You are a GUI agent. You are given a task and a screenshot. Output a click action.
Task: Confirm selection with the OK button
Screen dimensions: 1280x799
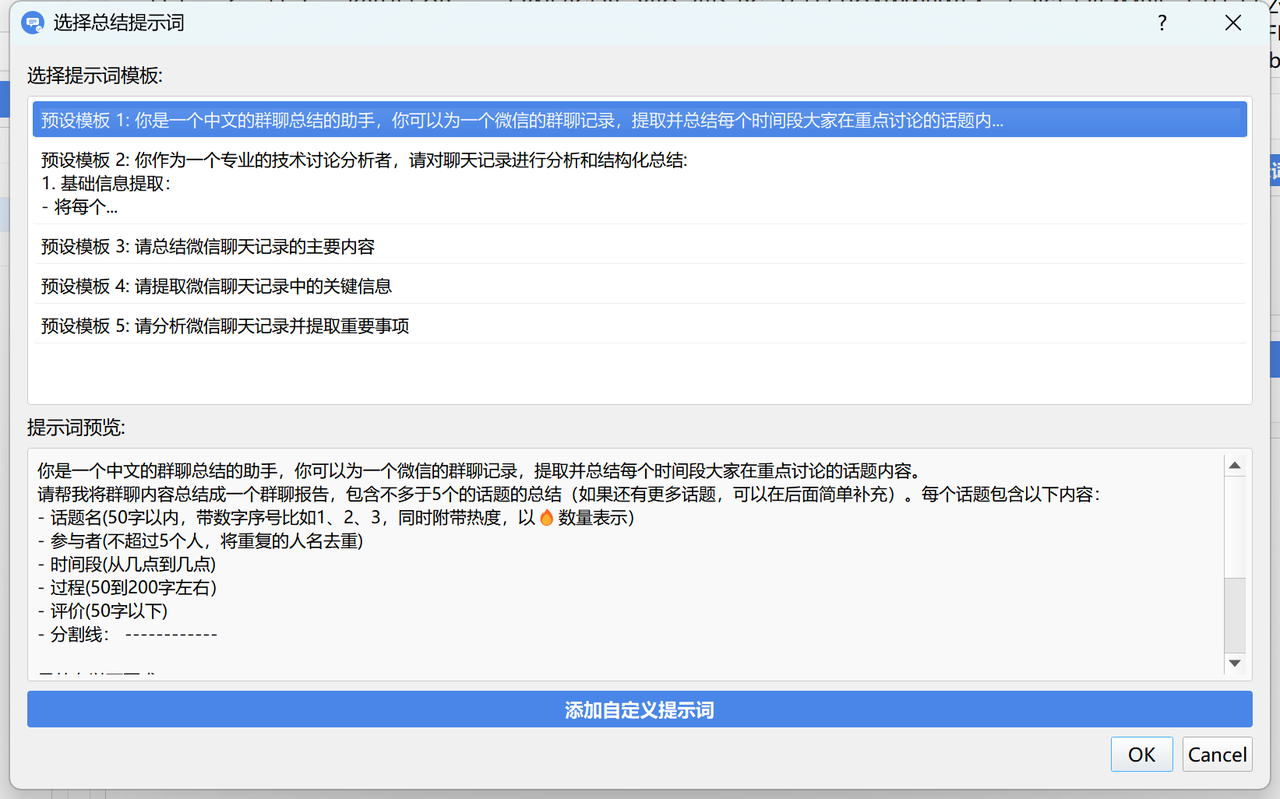pyautogui.click(x=1141, y=755)
